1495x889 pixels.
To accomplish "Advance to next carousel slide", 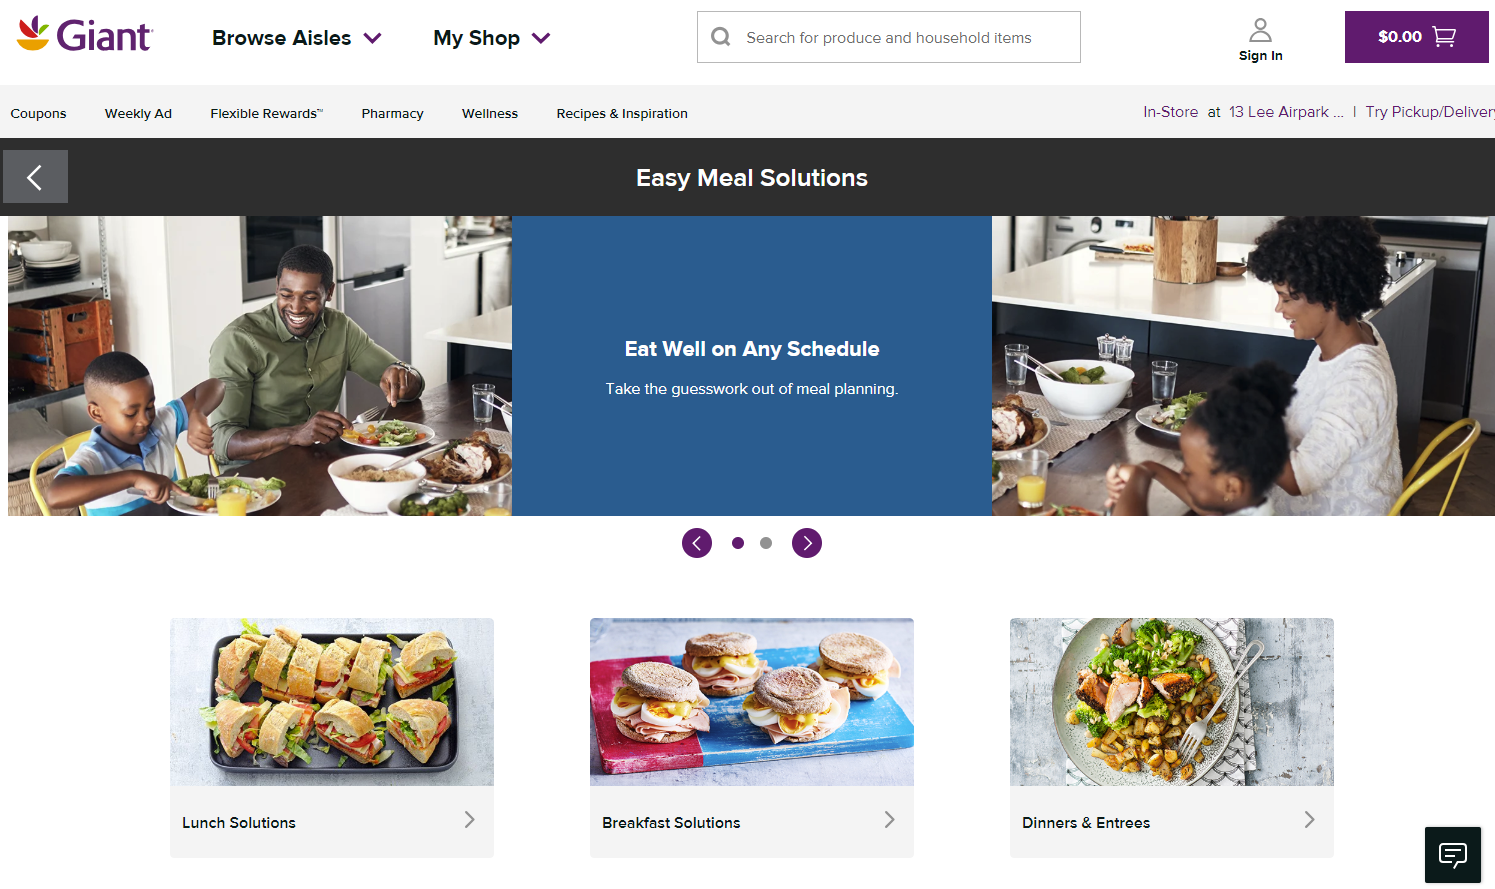I will point(807,543).
